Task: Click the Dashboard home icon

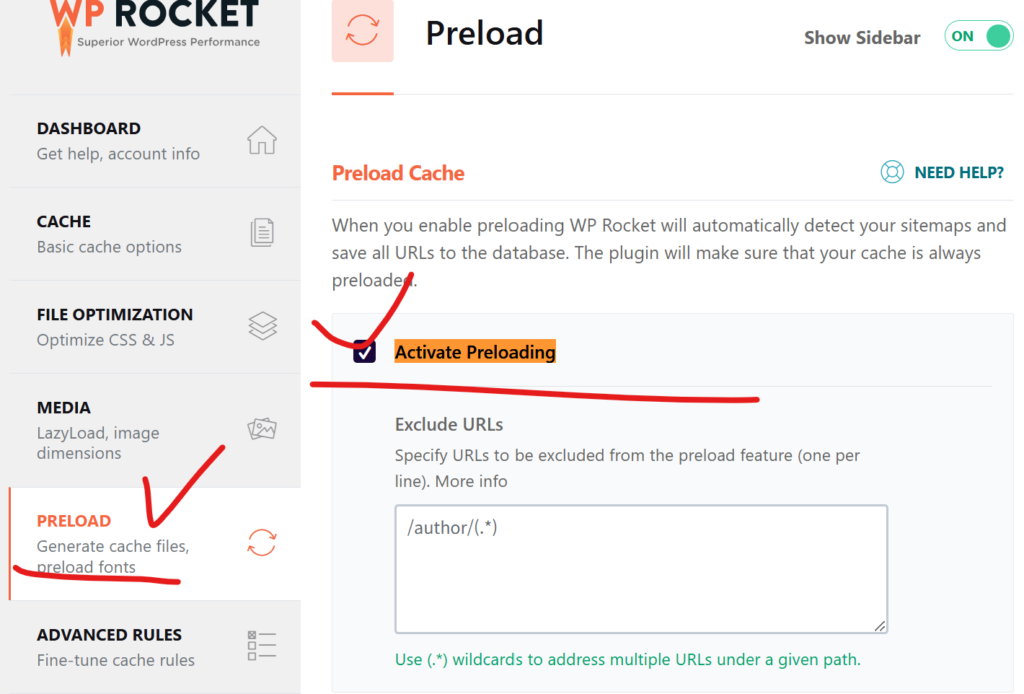Action: (x=262, y=140)
